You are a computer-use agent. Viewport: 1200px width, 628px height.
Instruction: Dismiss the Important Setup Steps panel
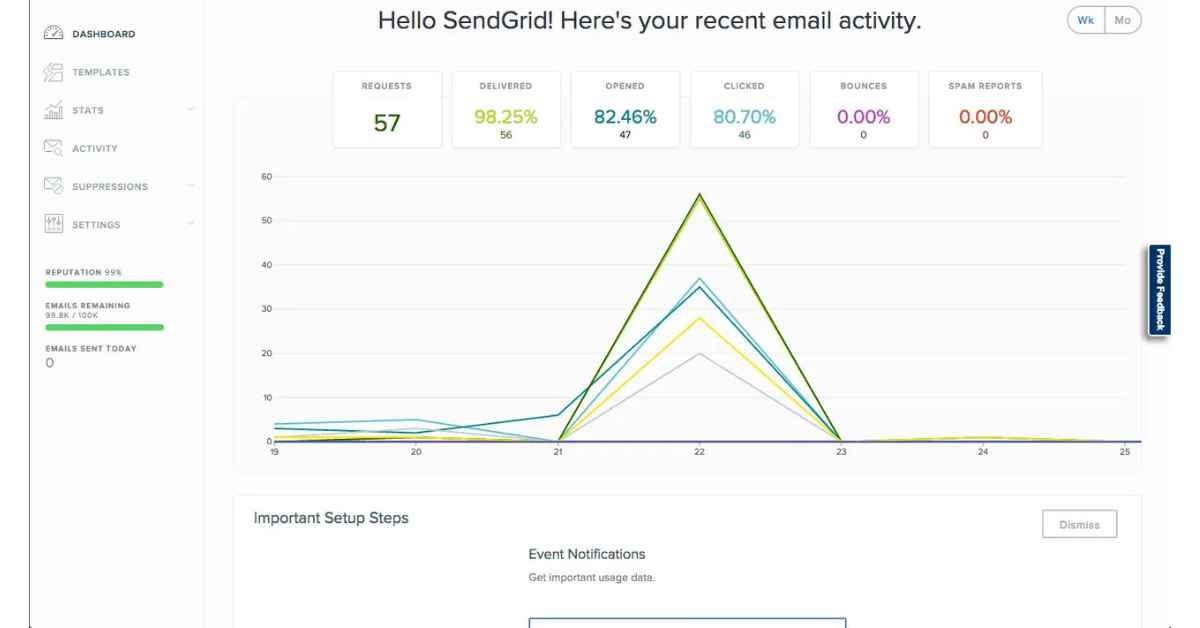[x=1080, y=523]
